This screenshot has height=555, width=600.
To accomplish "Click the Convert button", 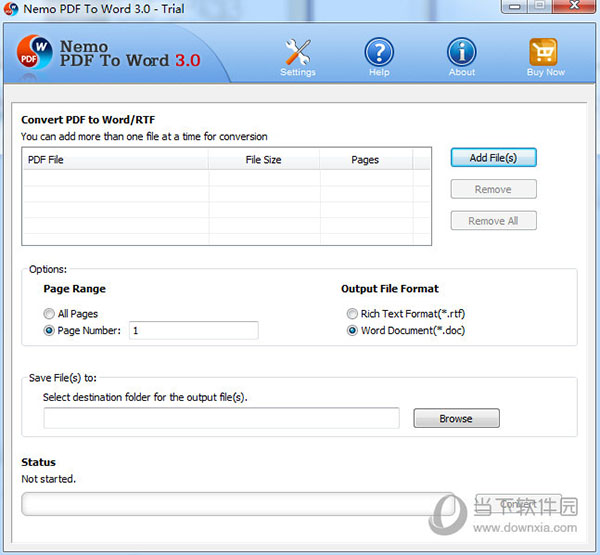I will (518, 504).
